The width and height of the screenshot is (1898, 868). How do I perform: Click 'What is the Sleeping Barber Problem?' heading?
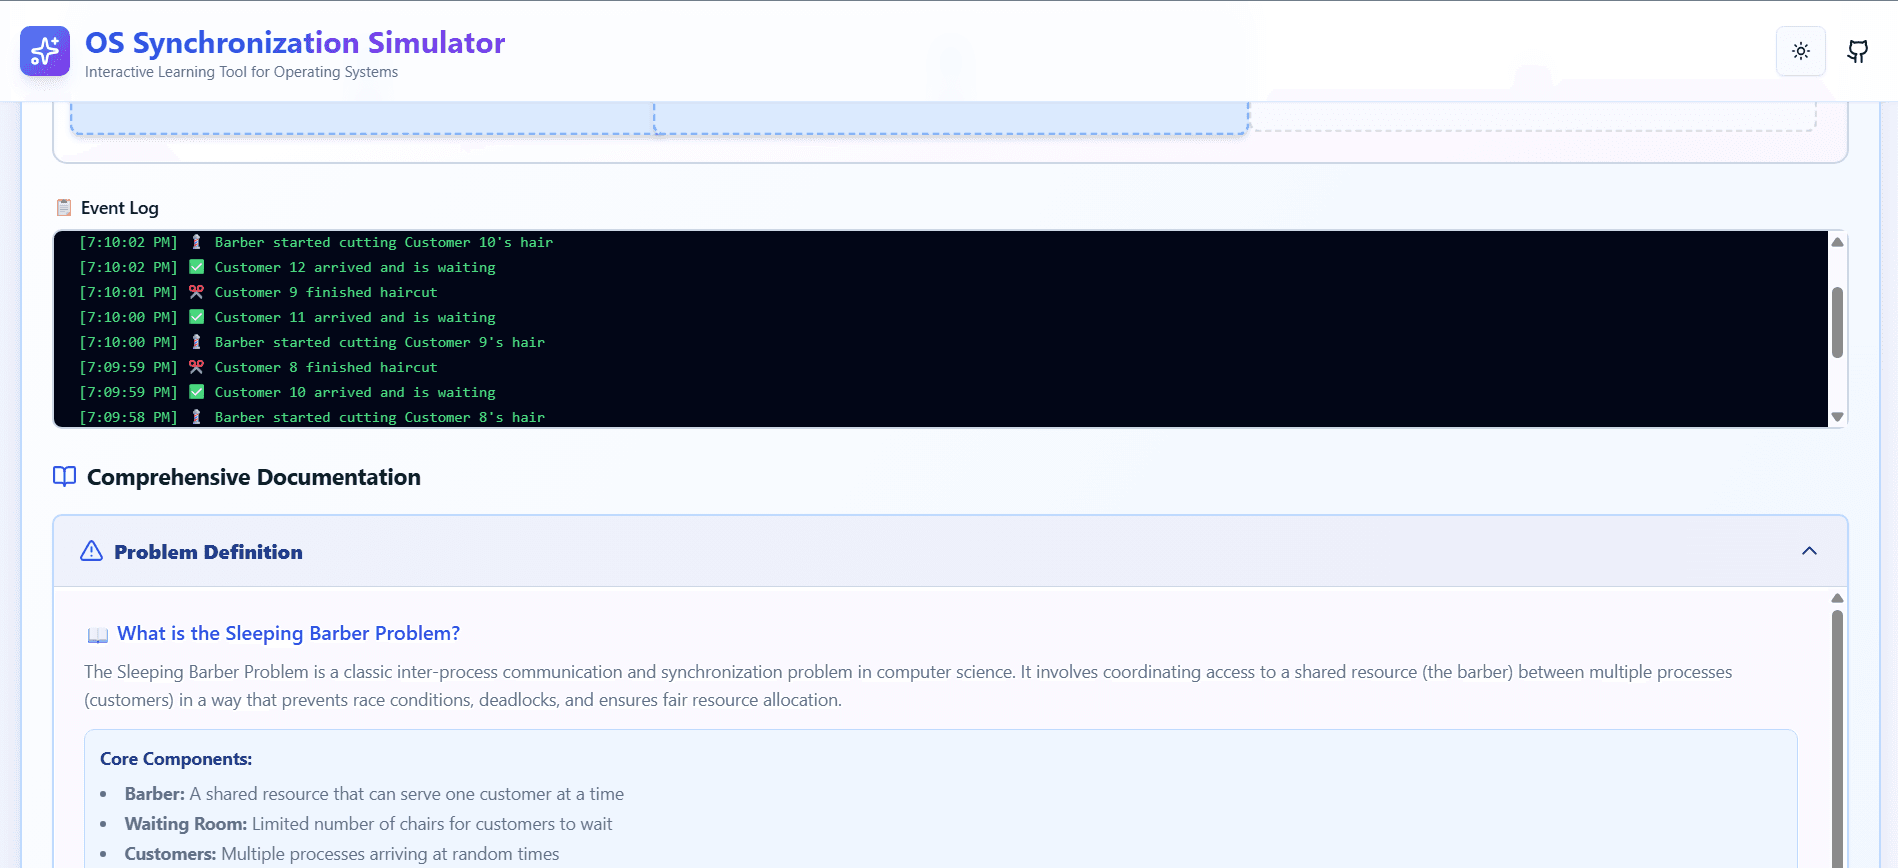288,633
